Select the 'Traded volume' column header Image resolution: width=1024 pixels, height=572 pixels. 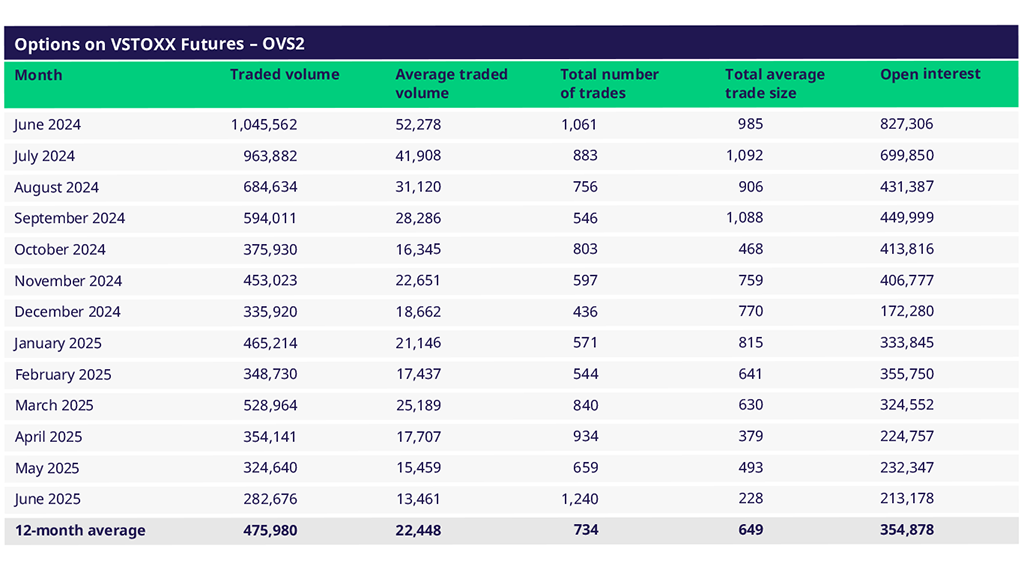[284, 75]
